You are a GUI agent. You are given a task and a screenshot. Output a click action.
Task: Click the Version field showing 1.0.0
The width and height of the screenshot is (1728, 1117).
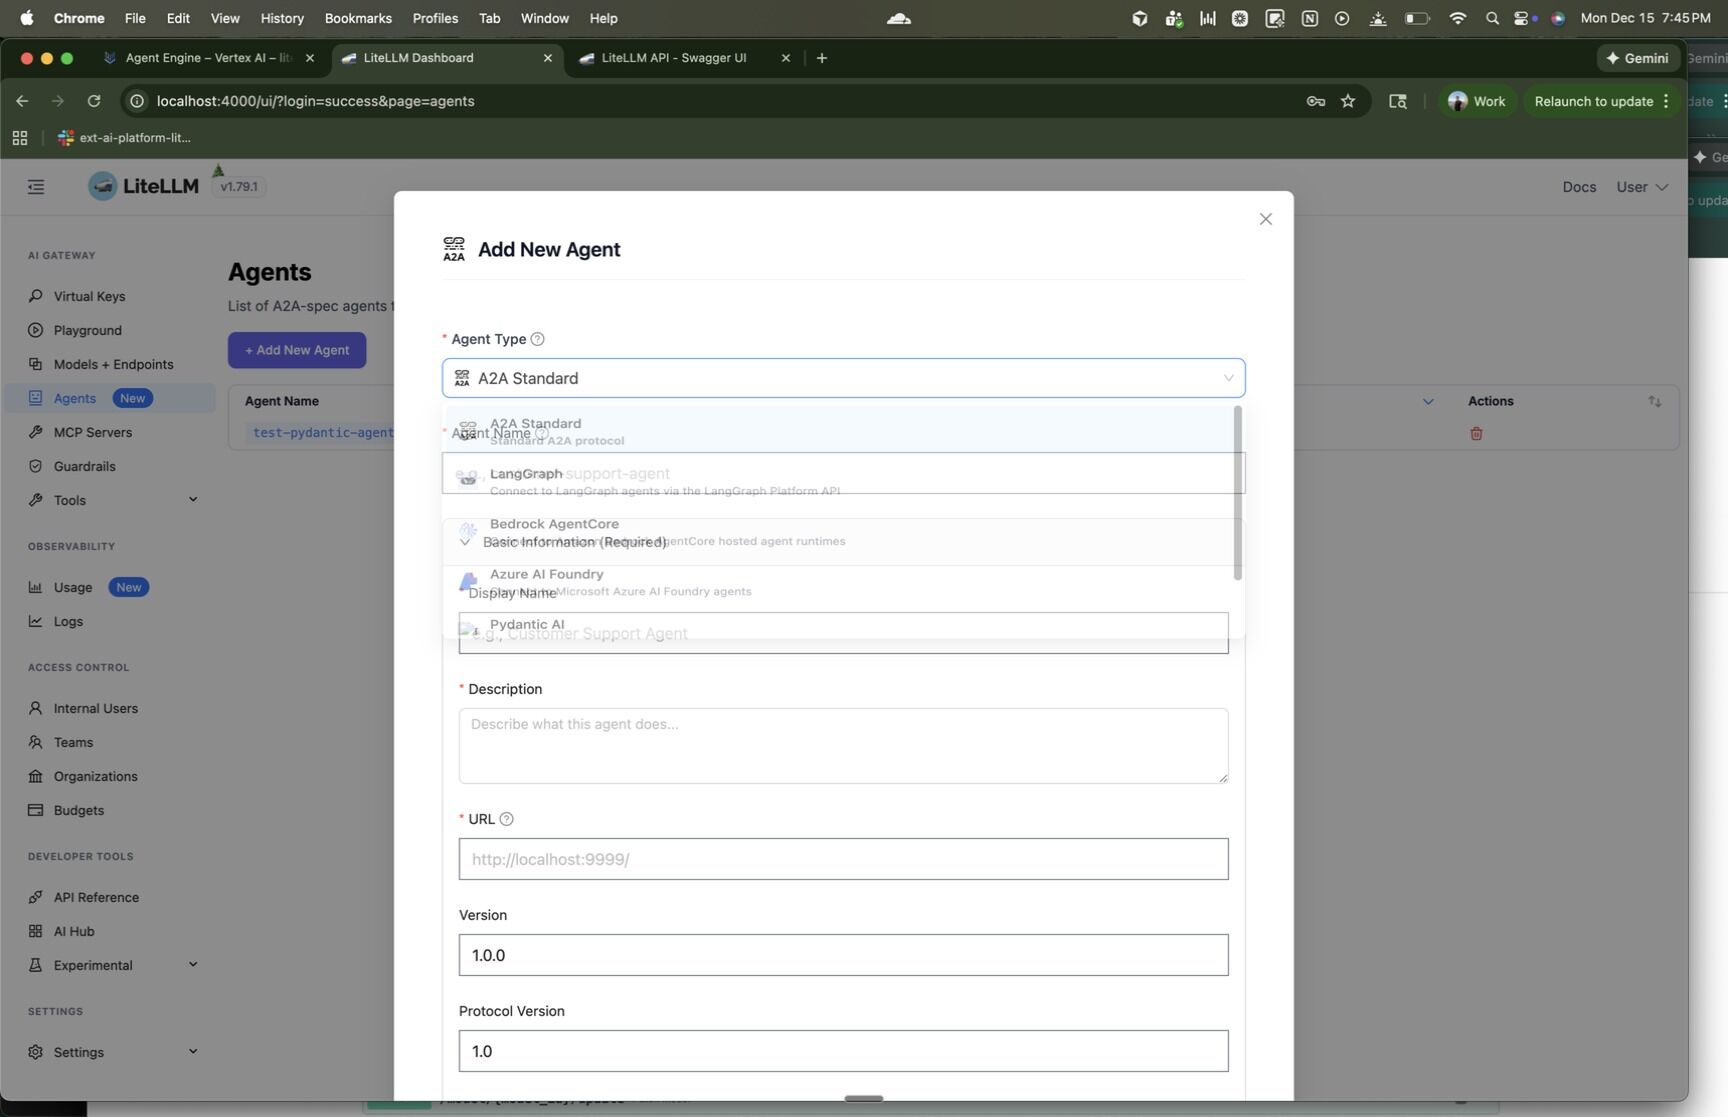pyautogui.click(x=844, y=955)
